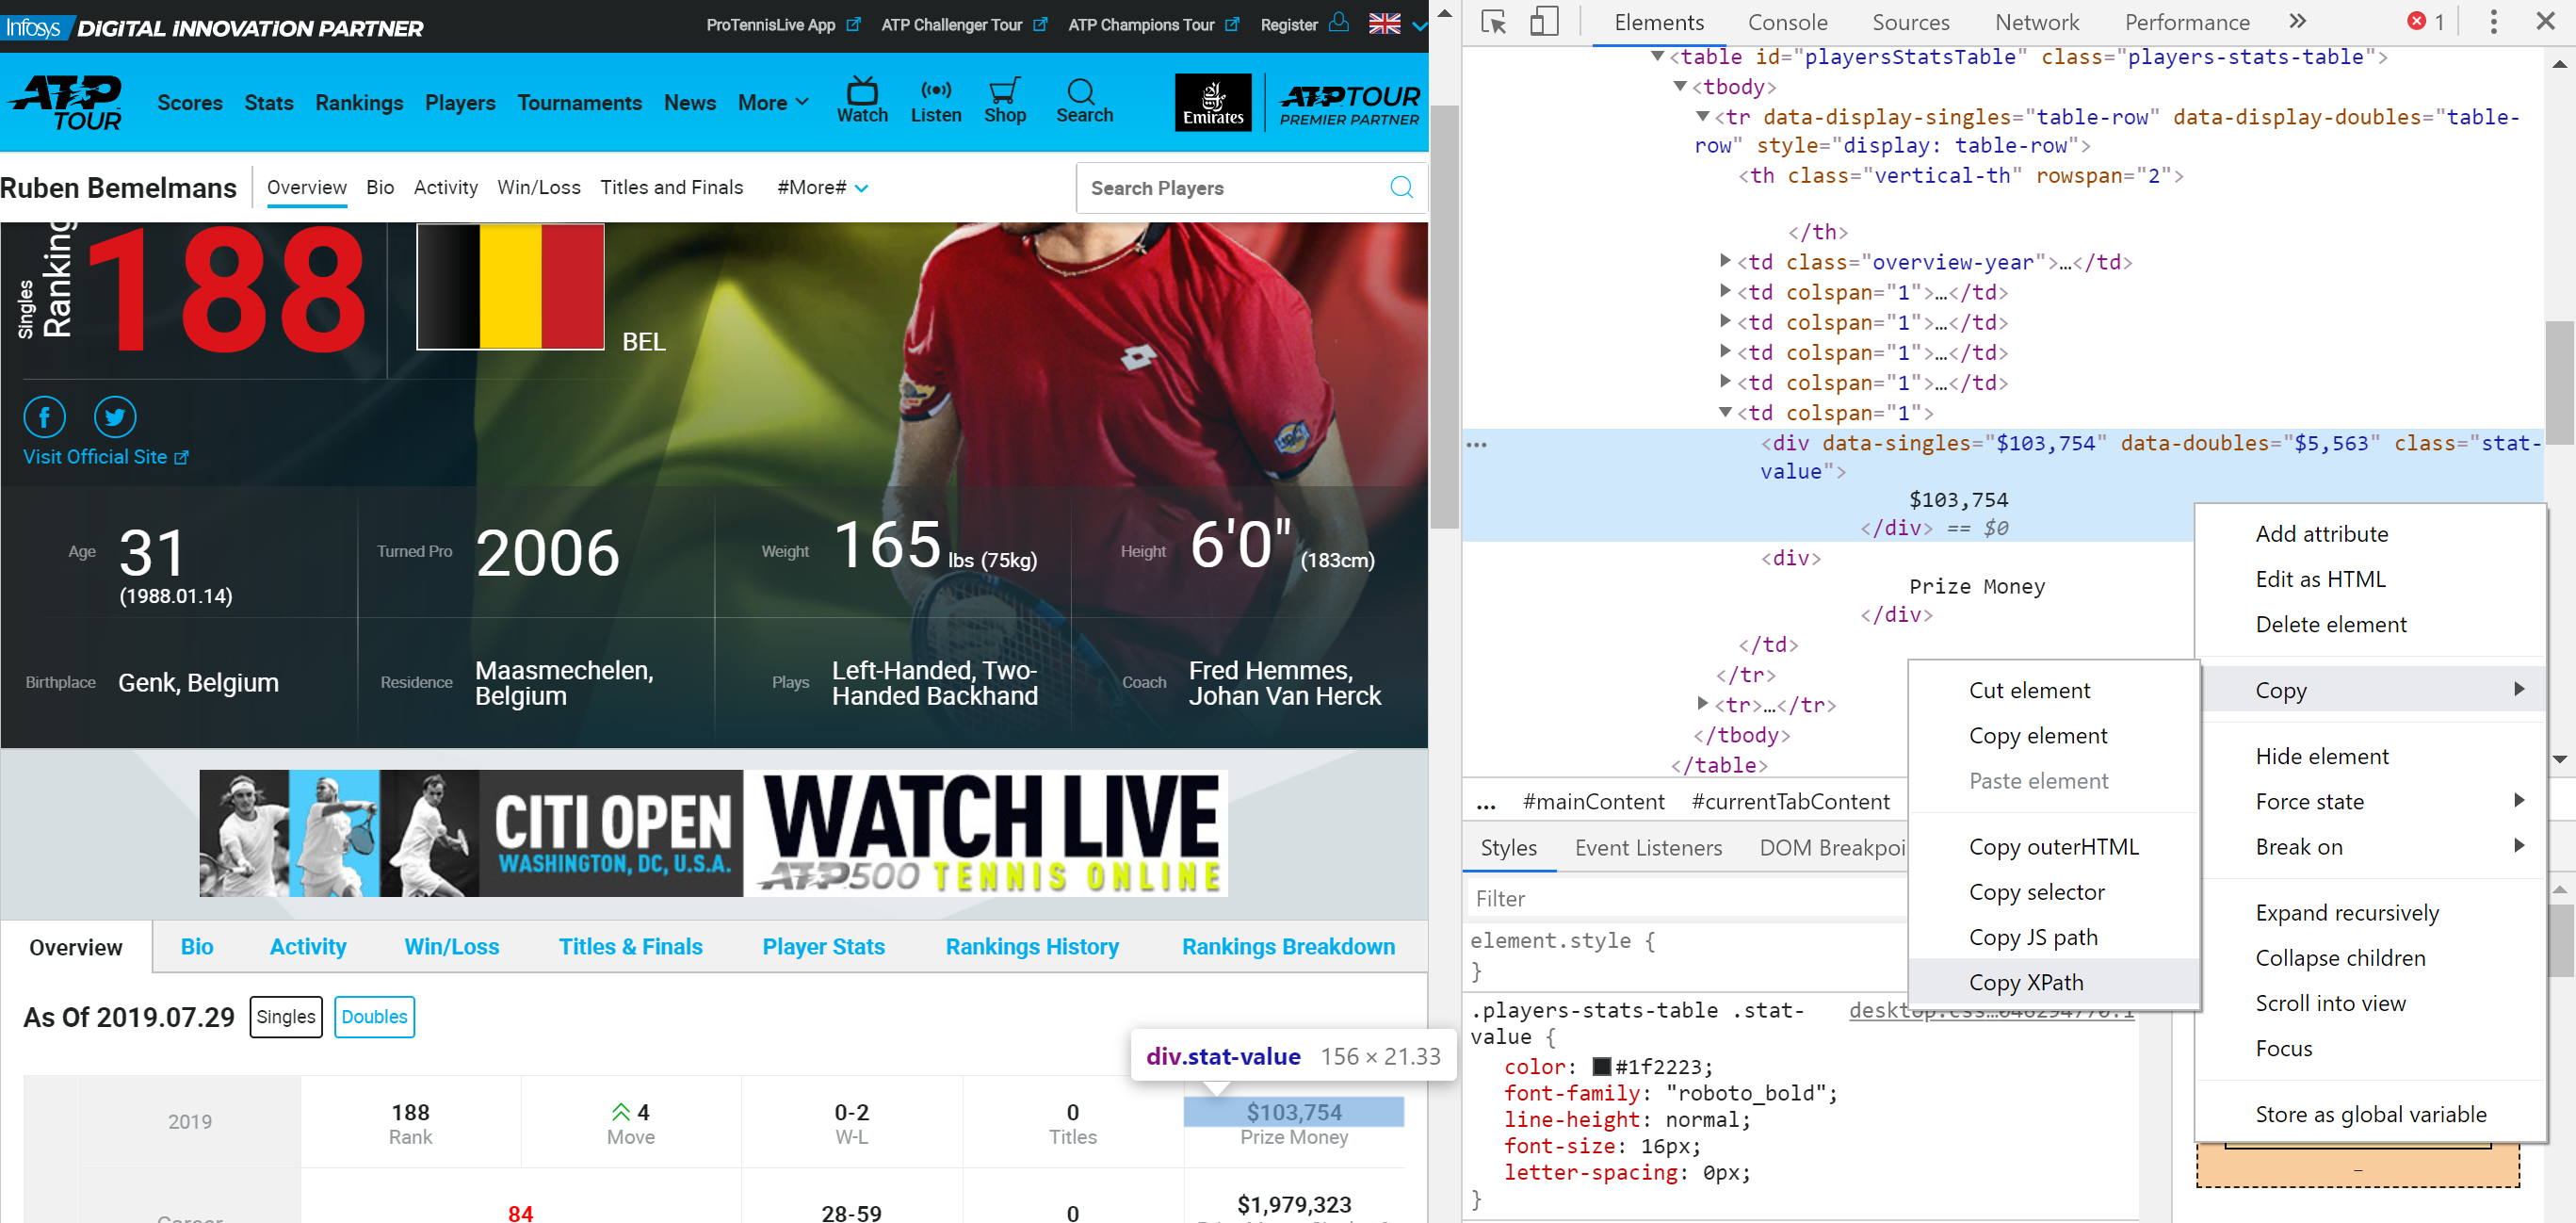Select Copy XPath from the submenu
Image resolution: width=2576 pixels, height=1223 pixels.
(x=2026, y=982)
